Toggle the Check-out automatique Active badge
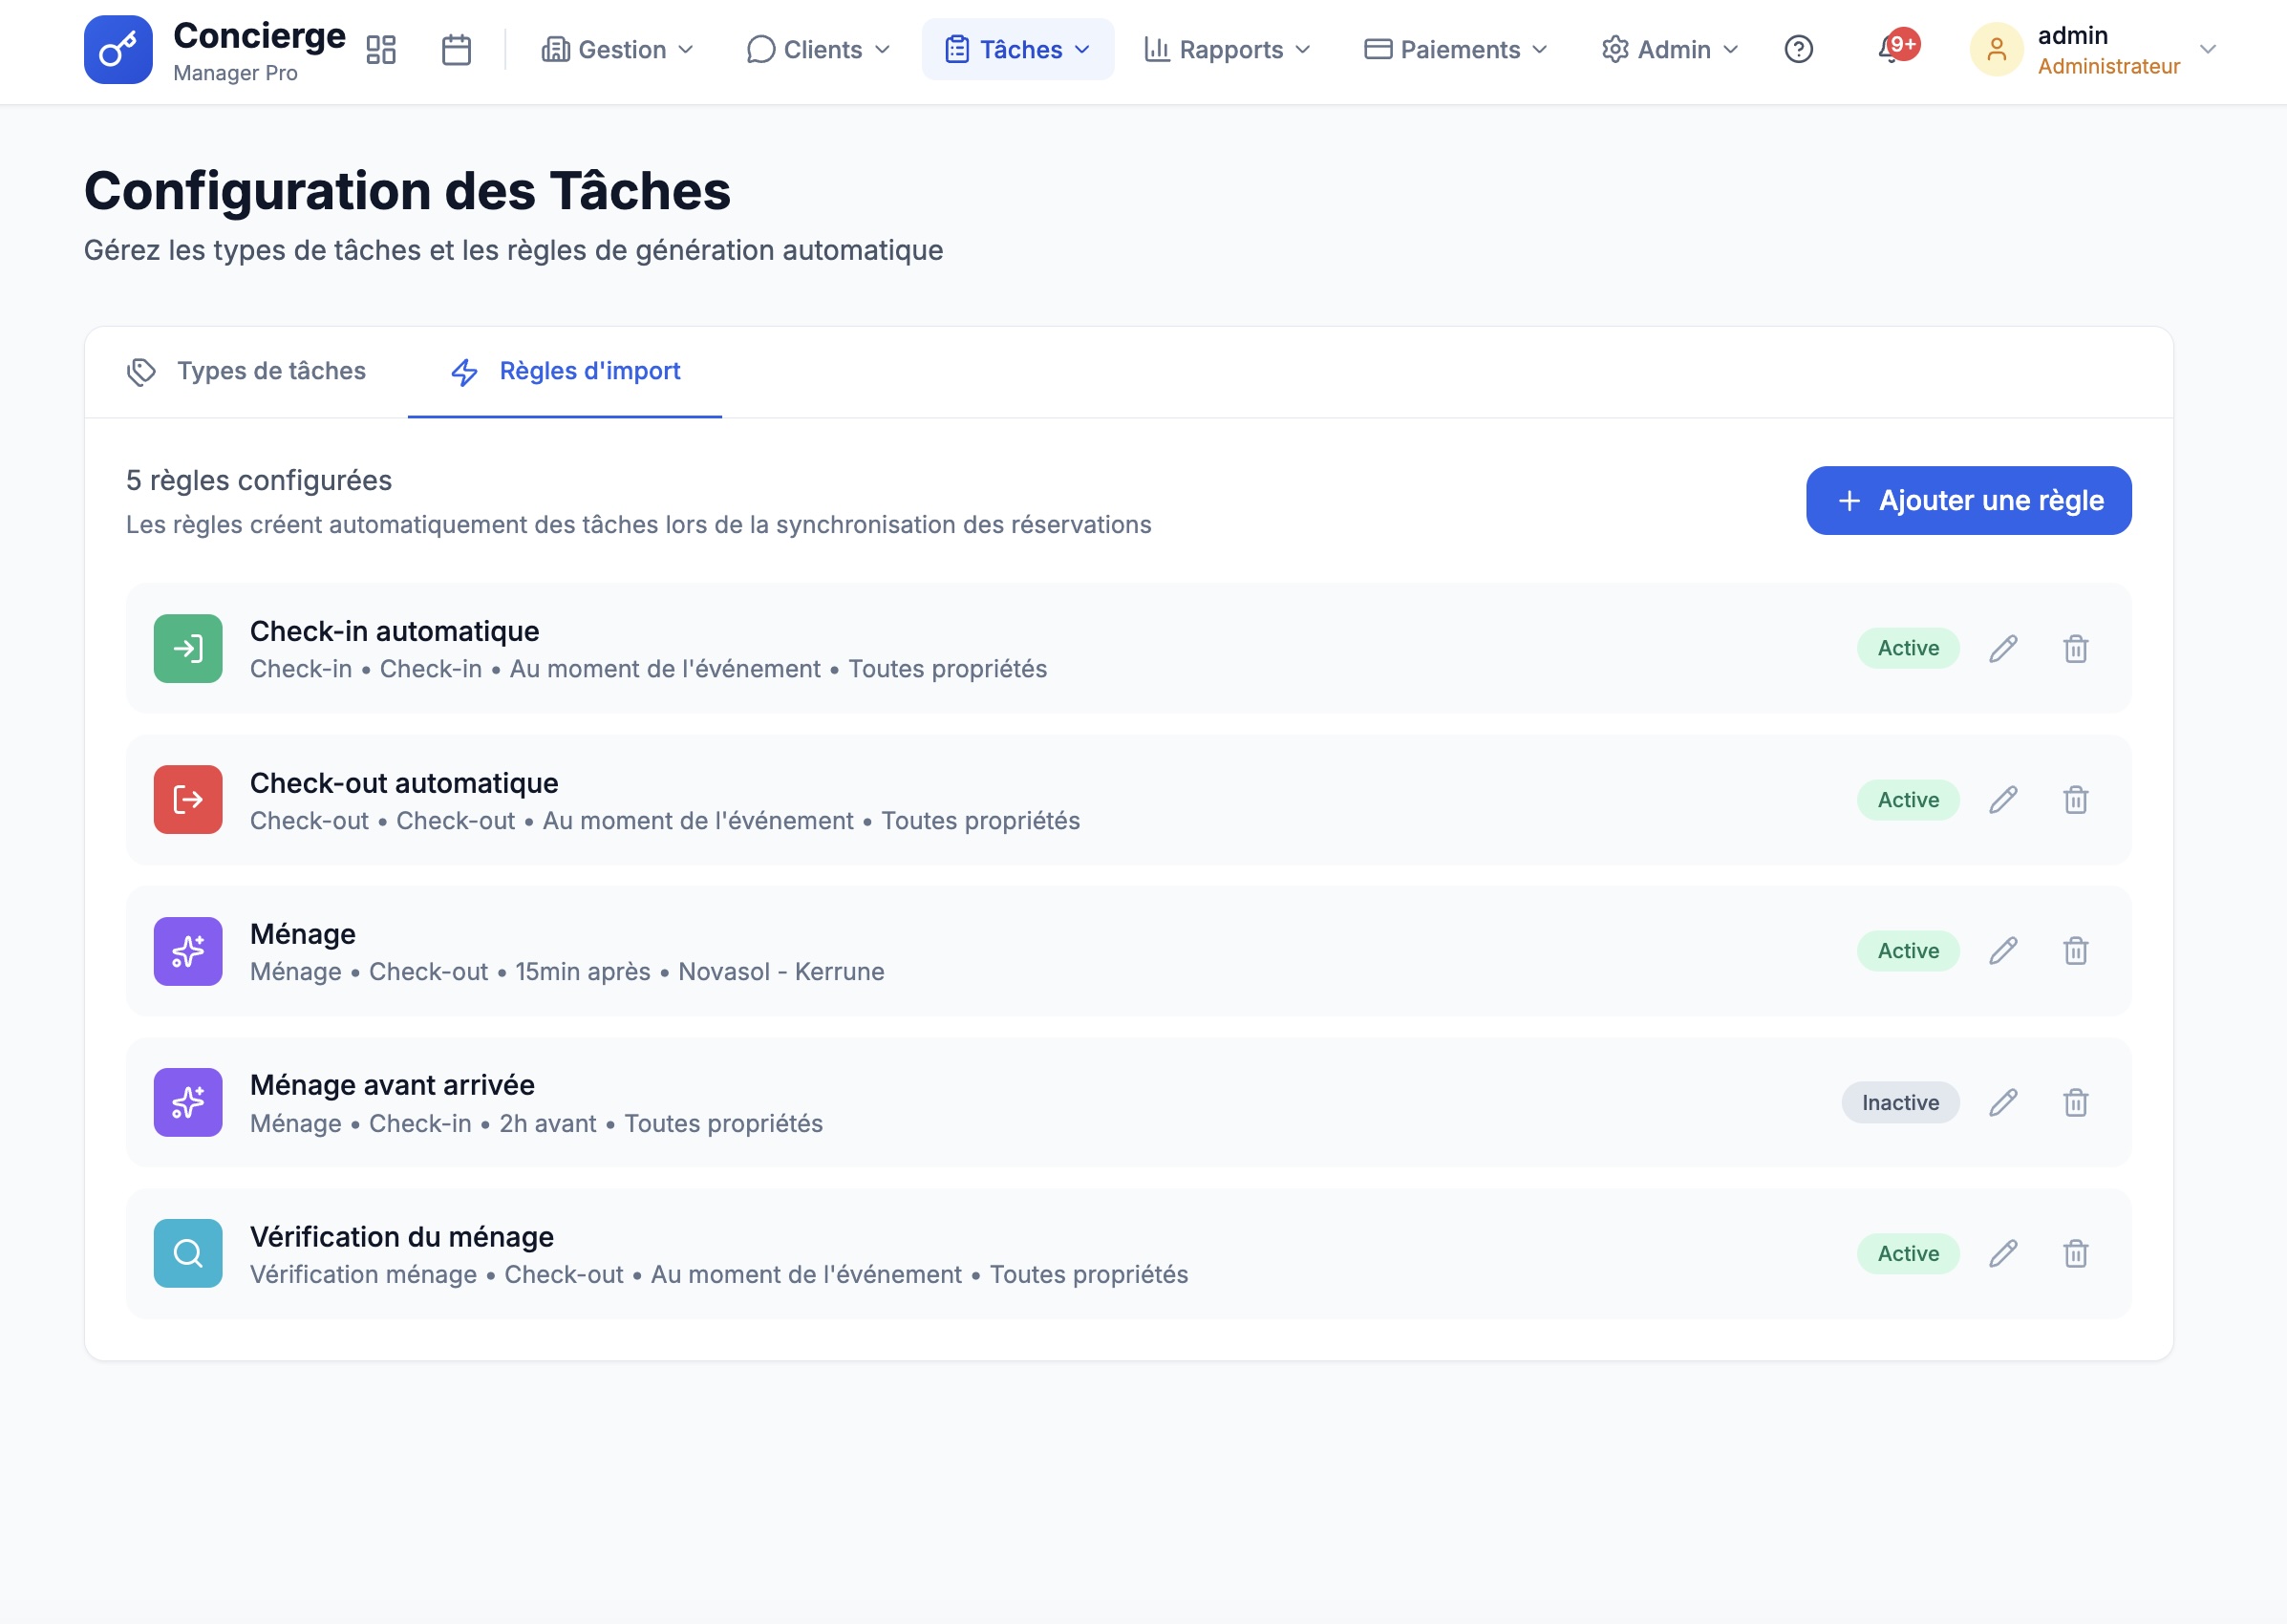This screenshot has height=1624, width=2287. (x=1906, y=799)
